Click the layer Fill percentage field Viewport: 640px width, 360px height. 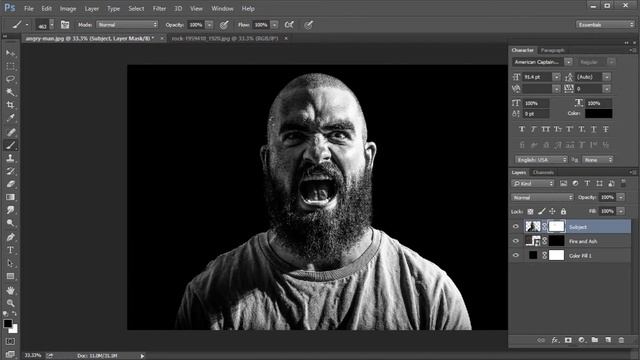pos(607,211)
